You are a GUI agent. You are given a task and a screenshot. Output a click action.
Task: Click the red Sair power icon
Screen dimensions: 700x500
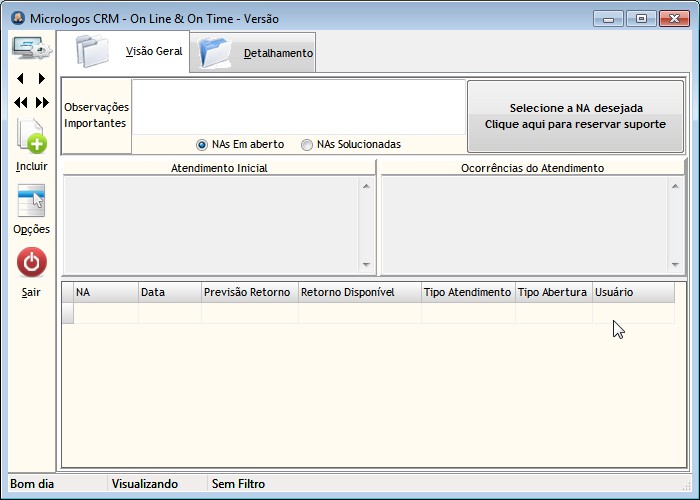(x=31, y=263)
